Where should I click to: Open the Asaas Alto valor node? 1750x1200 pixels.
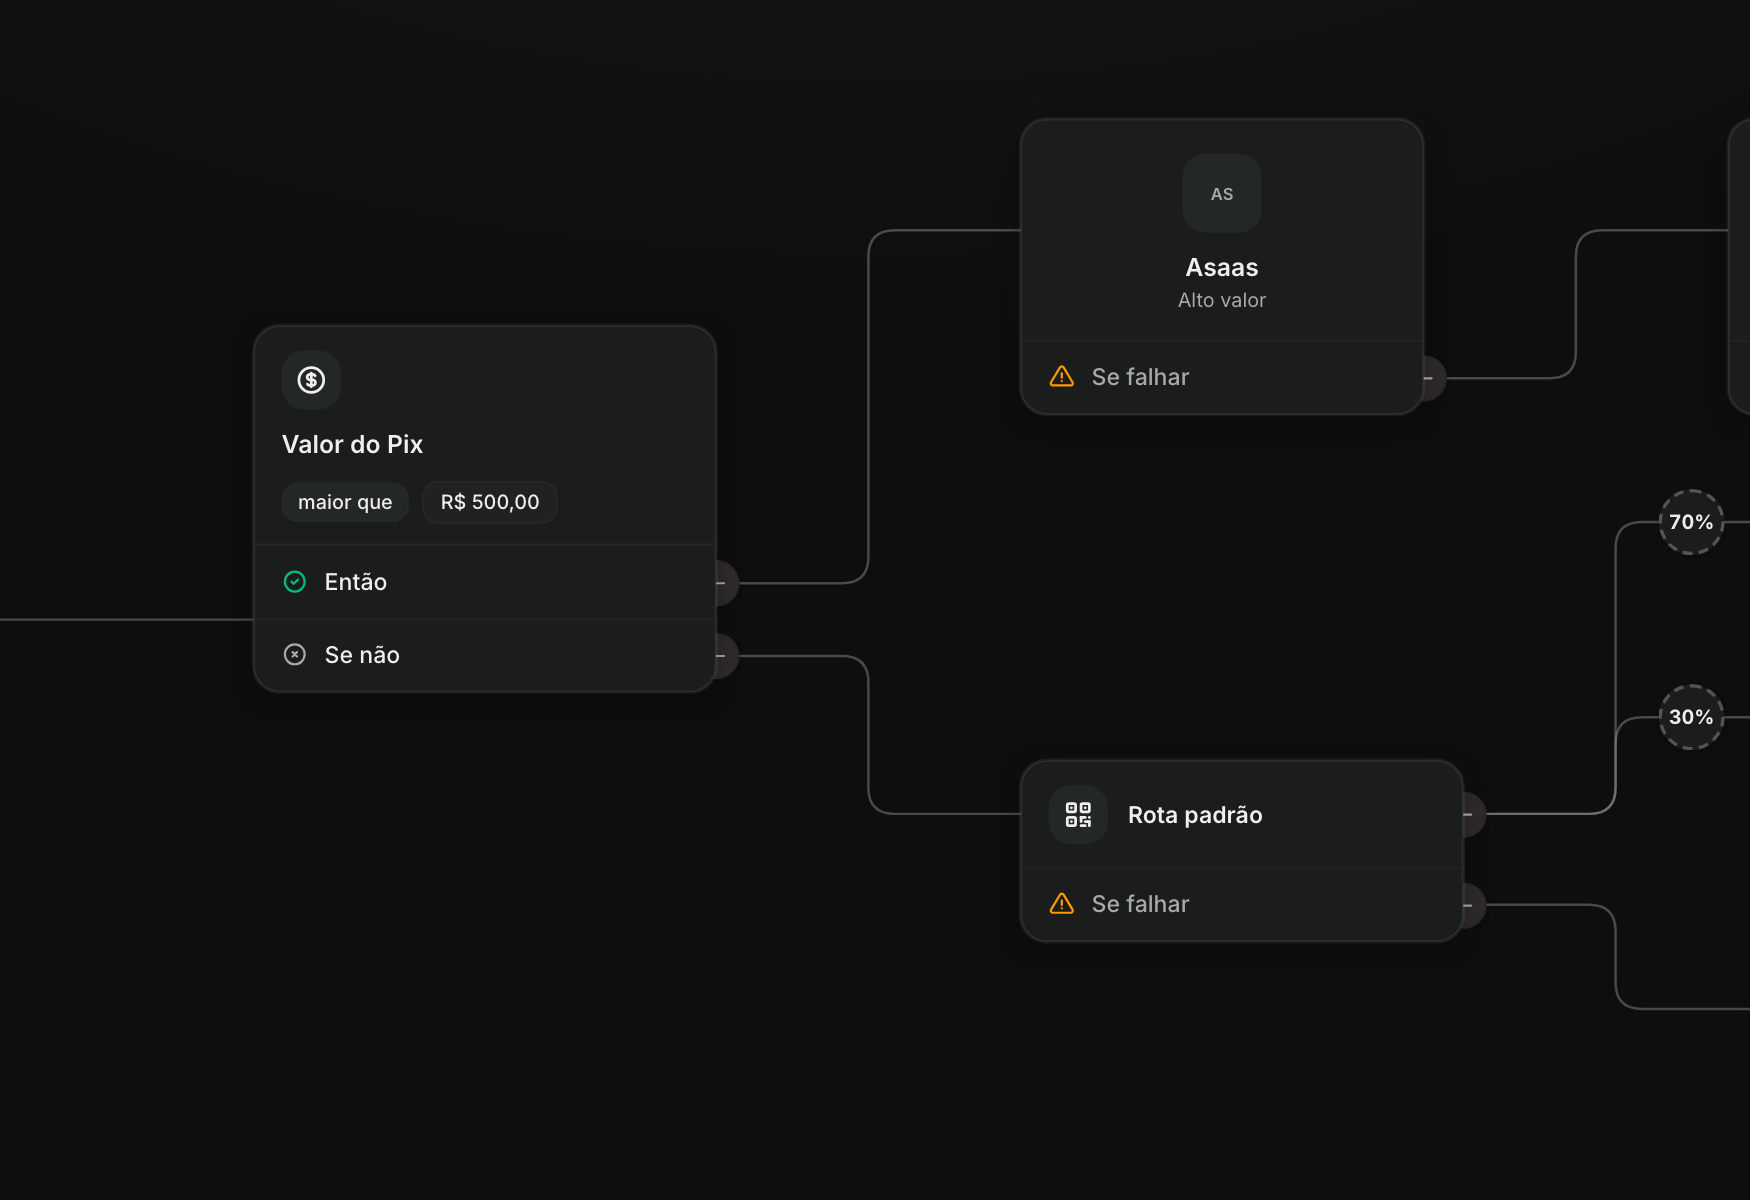pyautogui.click(x=1222, y=231)
